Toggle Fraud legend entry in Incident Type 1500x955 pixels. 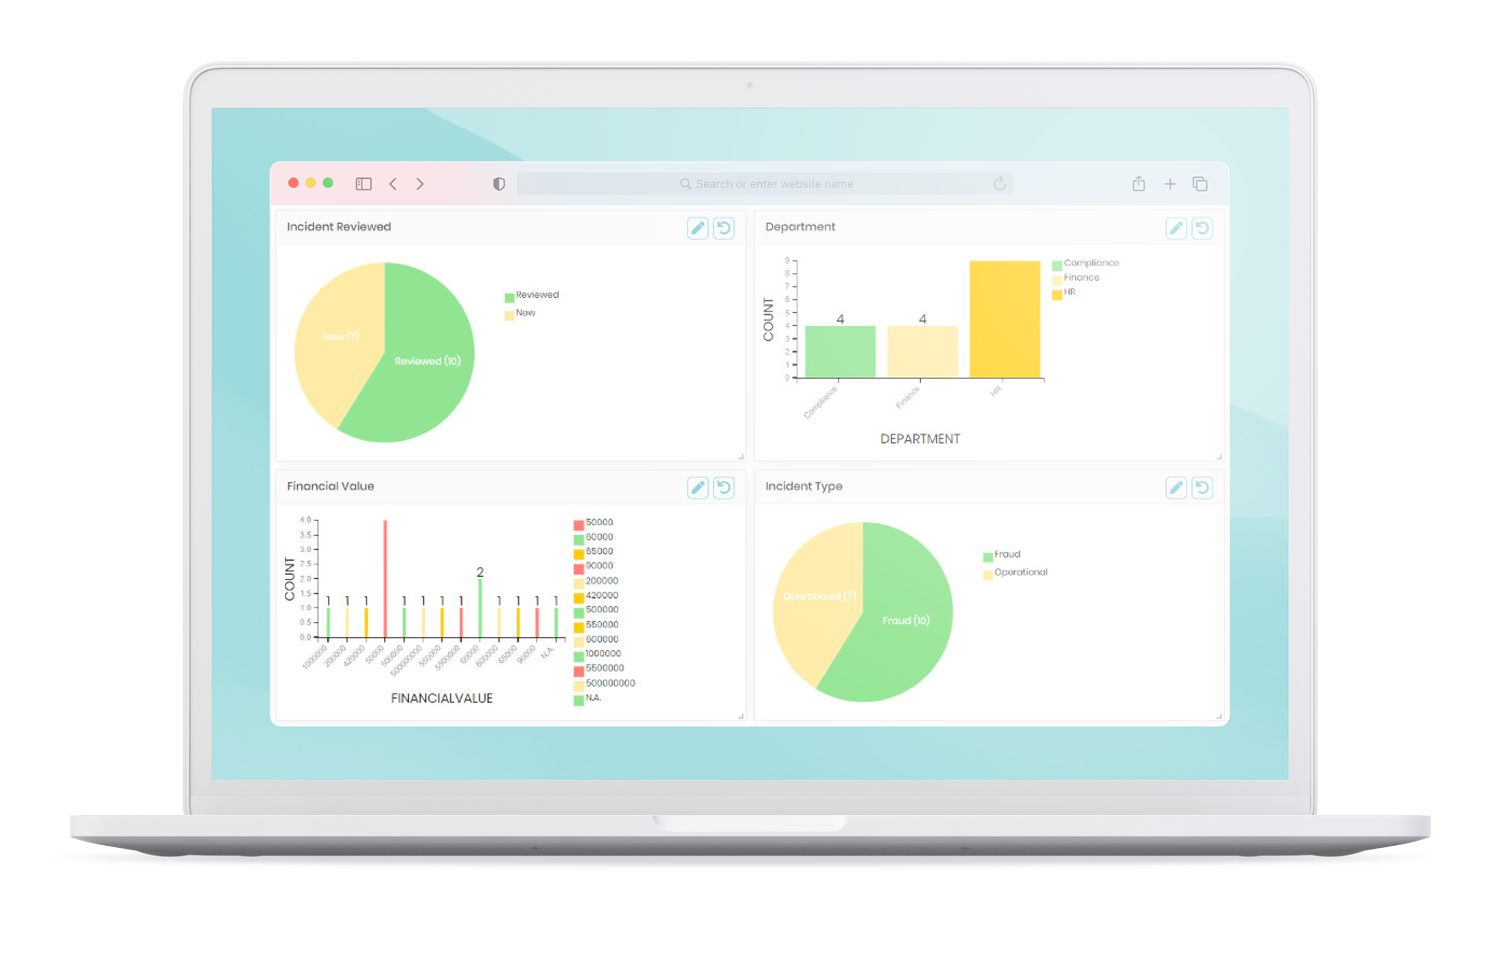click(1002, 554)
